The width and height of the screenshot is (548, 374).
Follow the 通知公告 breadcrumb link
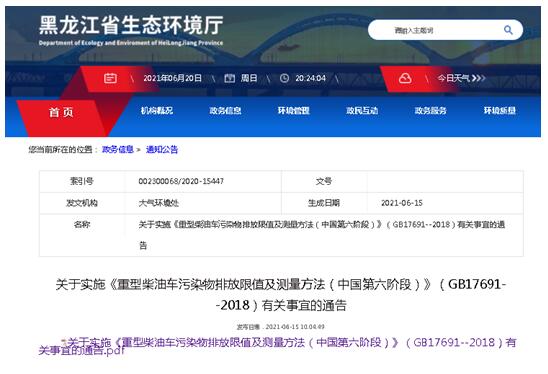tap(162, 150)
